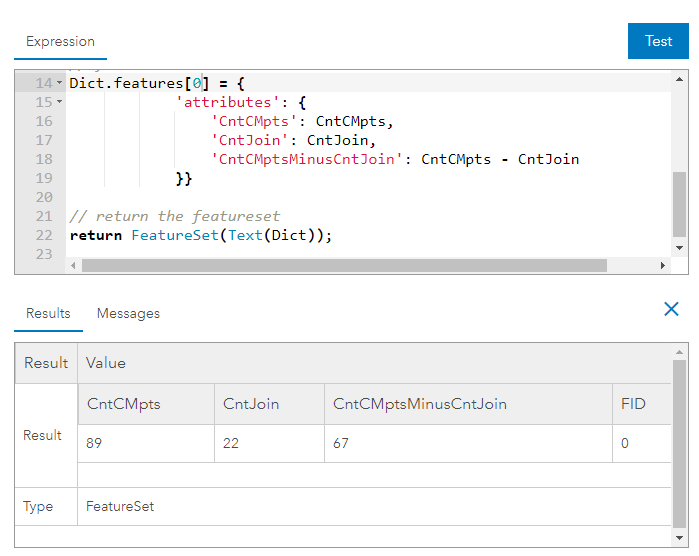Switch to the Expression tab
699x556 pixels.
(x=60, y=42)
